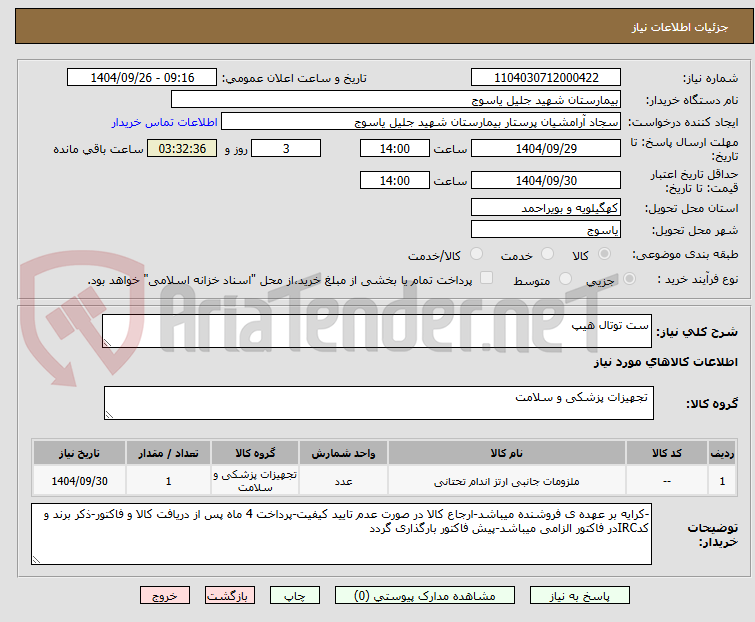Click the response deadline time 14:00 field
Screen dimensions: 755x622
click(x=395, y=148)
